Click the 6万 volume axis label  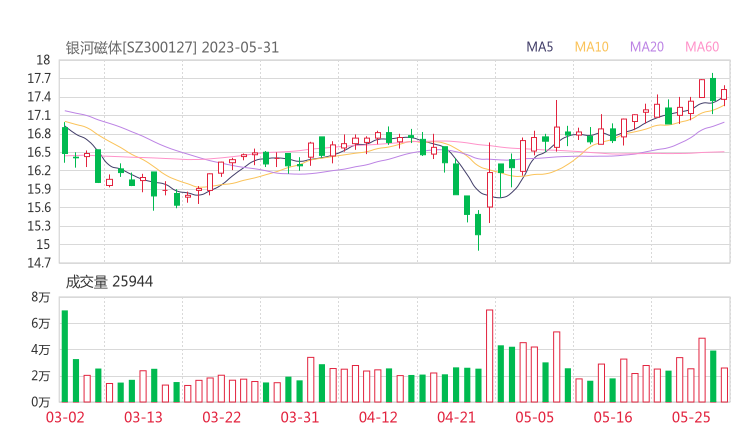coord(41,323)
